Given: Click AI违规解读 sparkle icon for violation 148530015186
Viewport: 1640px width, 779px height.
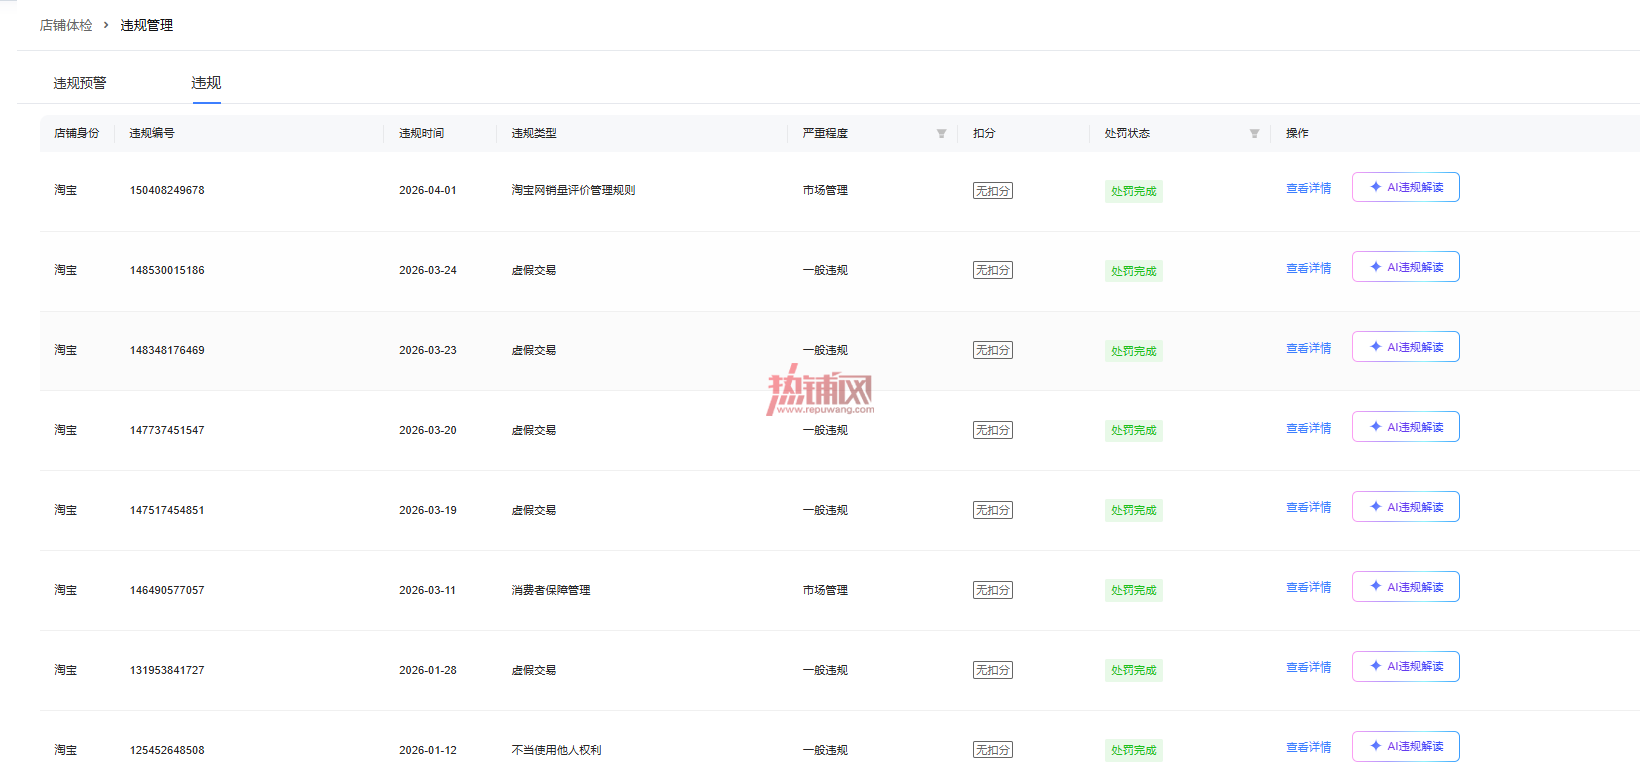Looking at the screenshot, I should coord(1376,267).
